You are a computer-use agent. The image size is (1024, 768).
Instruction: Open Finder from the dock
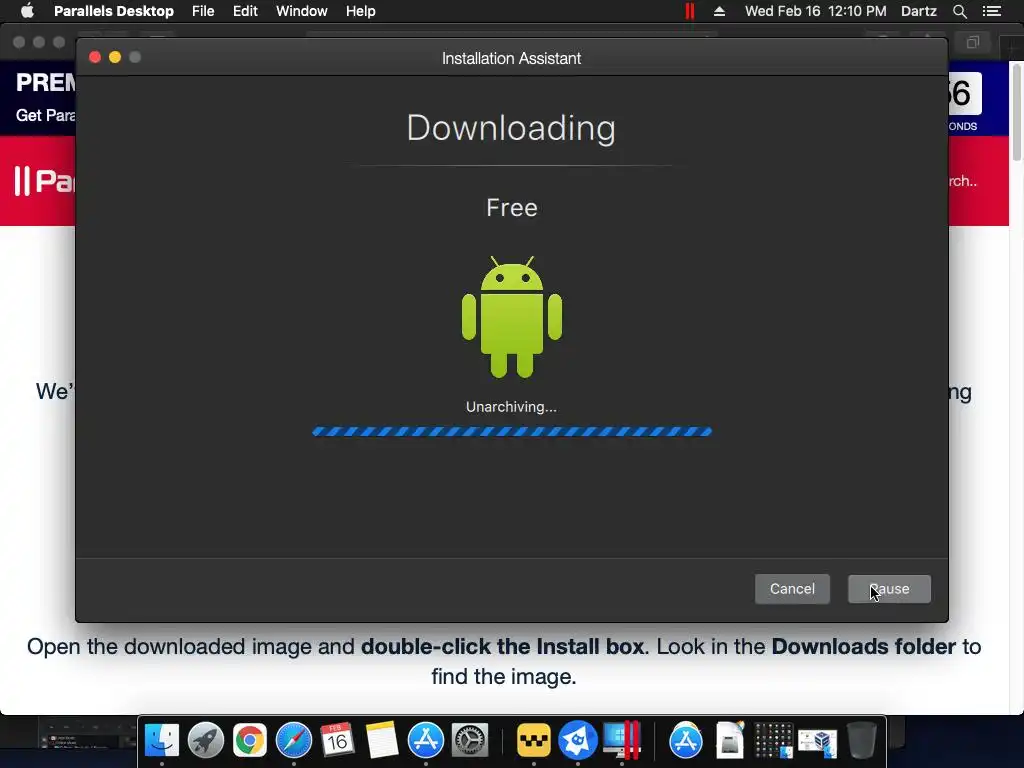click(161, 741)
